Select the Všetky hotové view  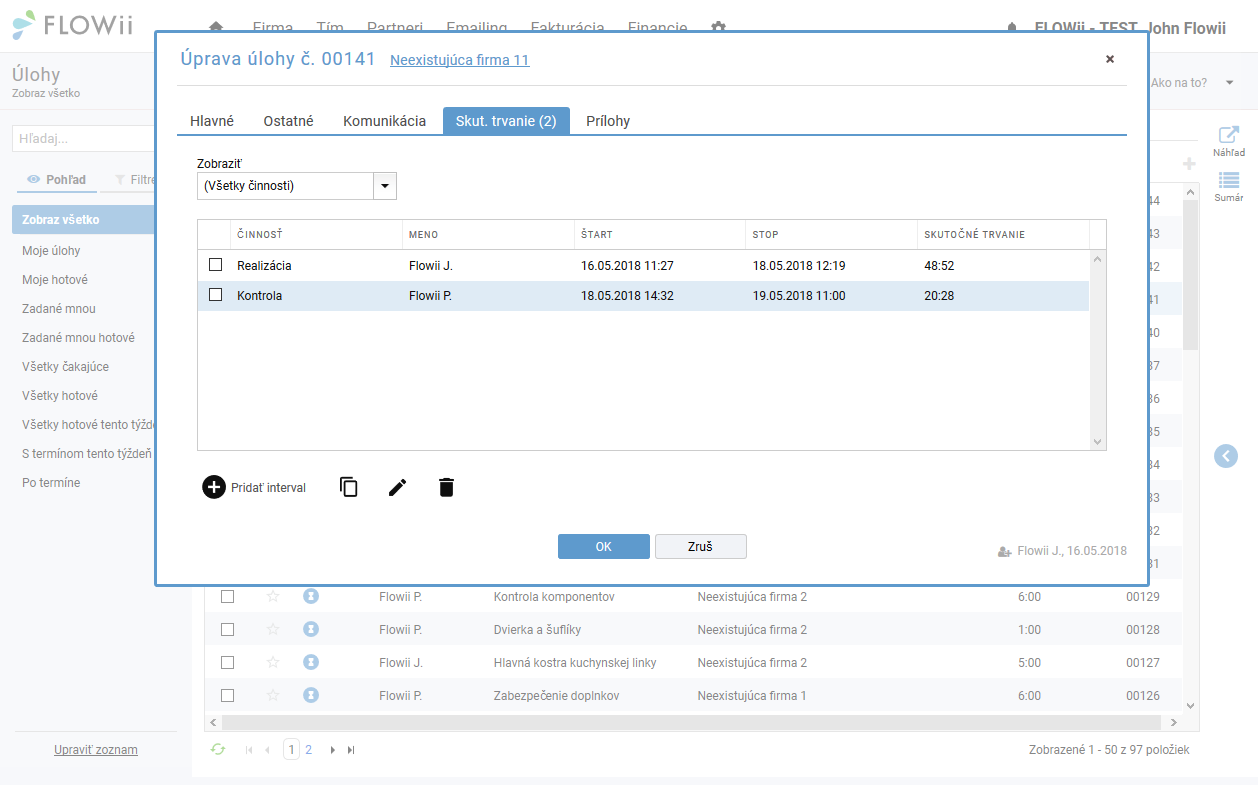(60, 396)
